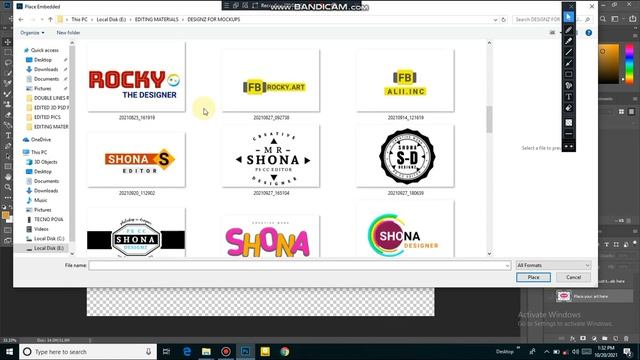Select Photoshop Move tool

(x=7, y=42)
